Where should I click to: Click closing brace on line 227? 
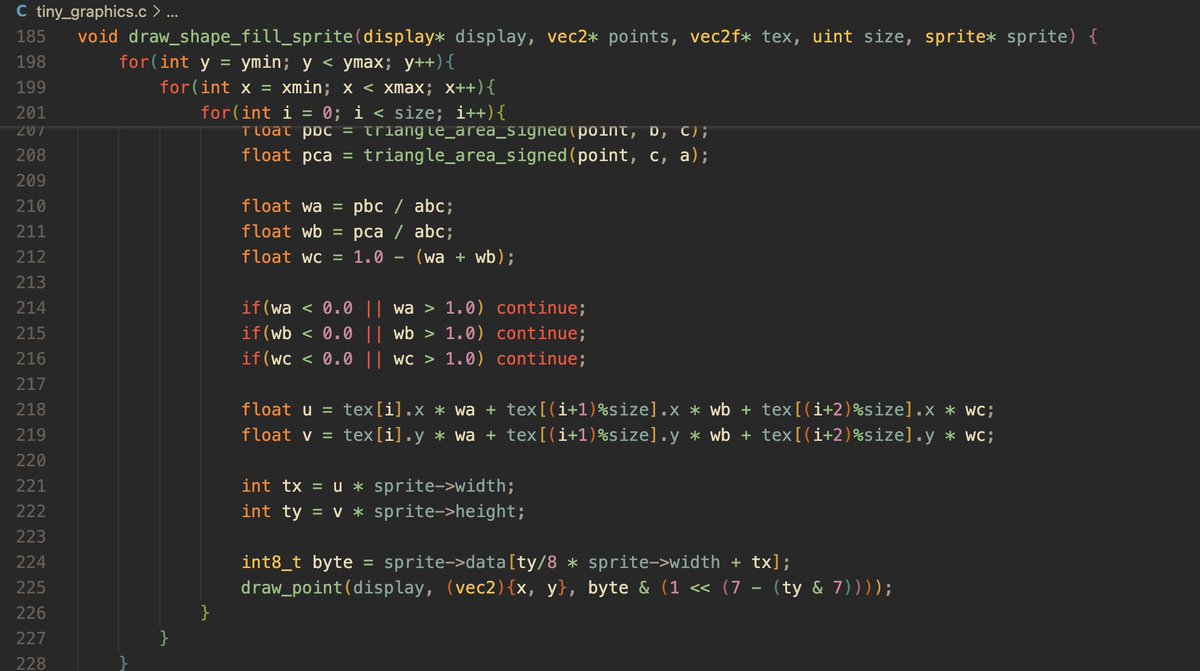point(165,637)
